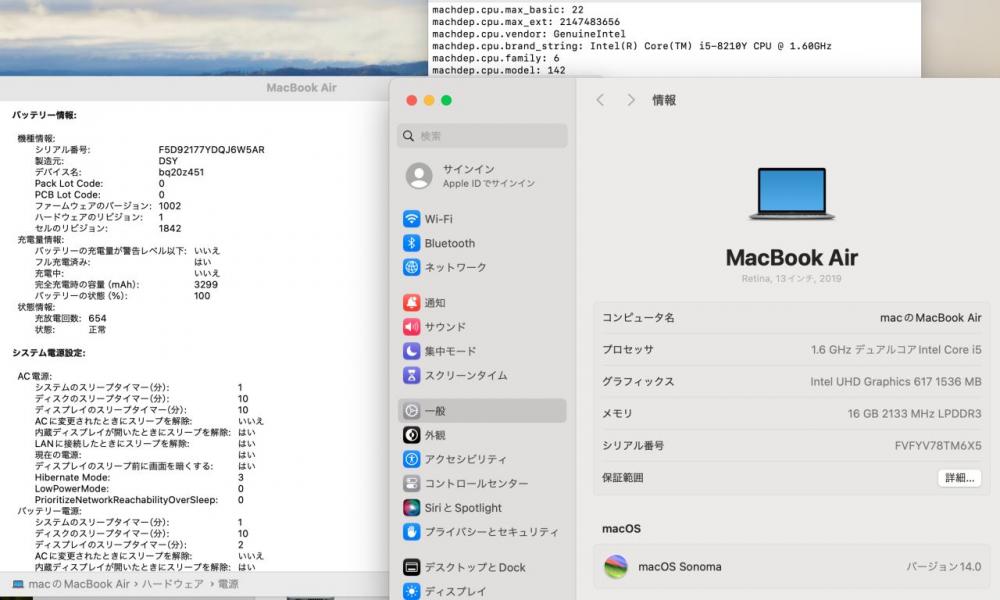Click the コンピュータ名 value field

pyautogui.click(x=930, y=318)
